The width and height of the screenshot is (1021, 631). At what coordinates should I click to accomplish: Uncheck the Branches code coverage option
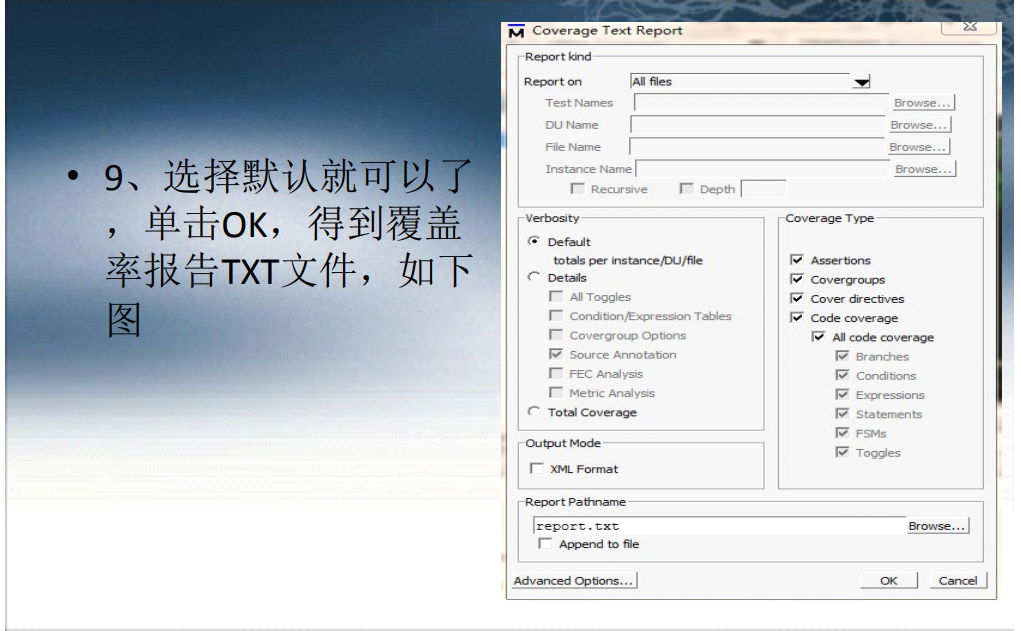(844, 356)
